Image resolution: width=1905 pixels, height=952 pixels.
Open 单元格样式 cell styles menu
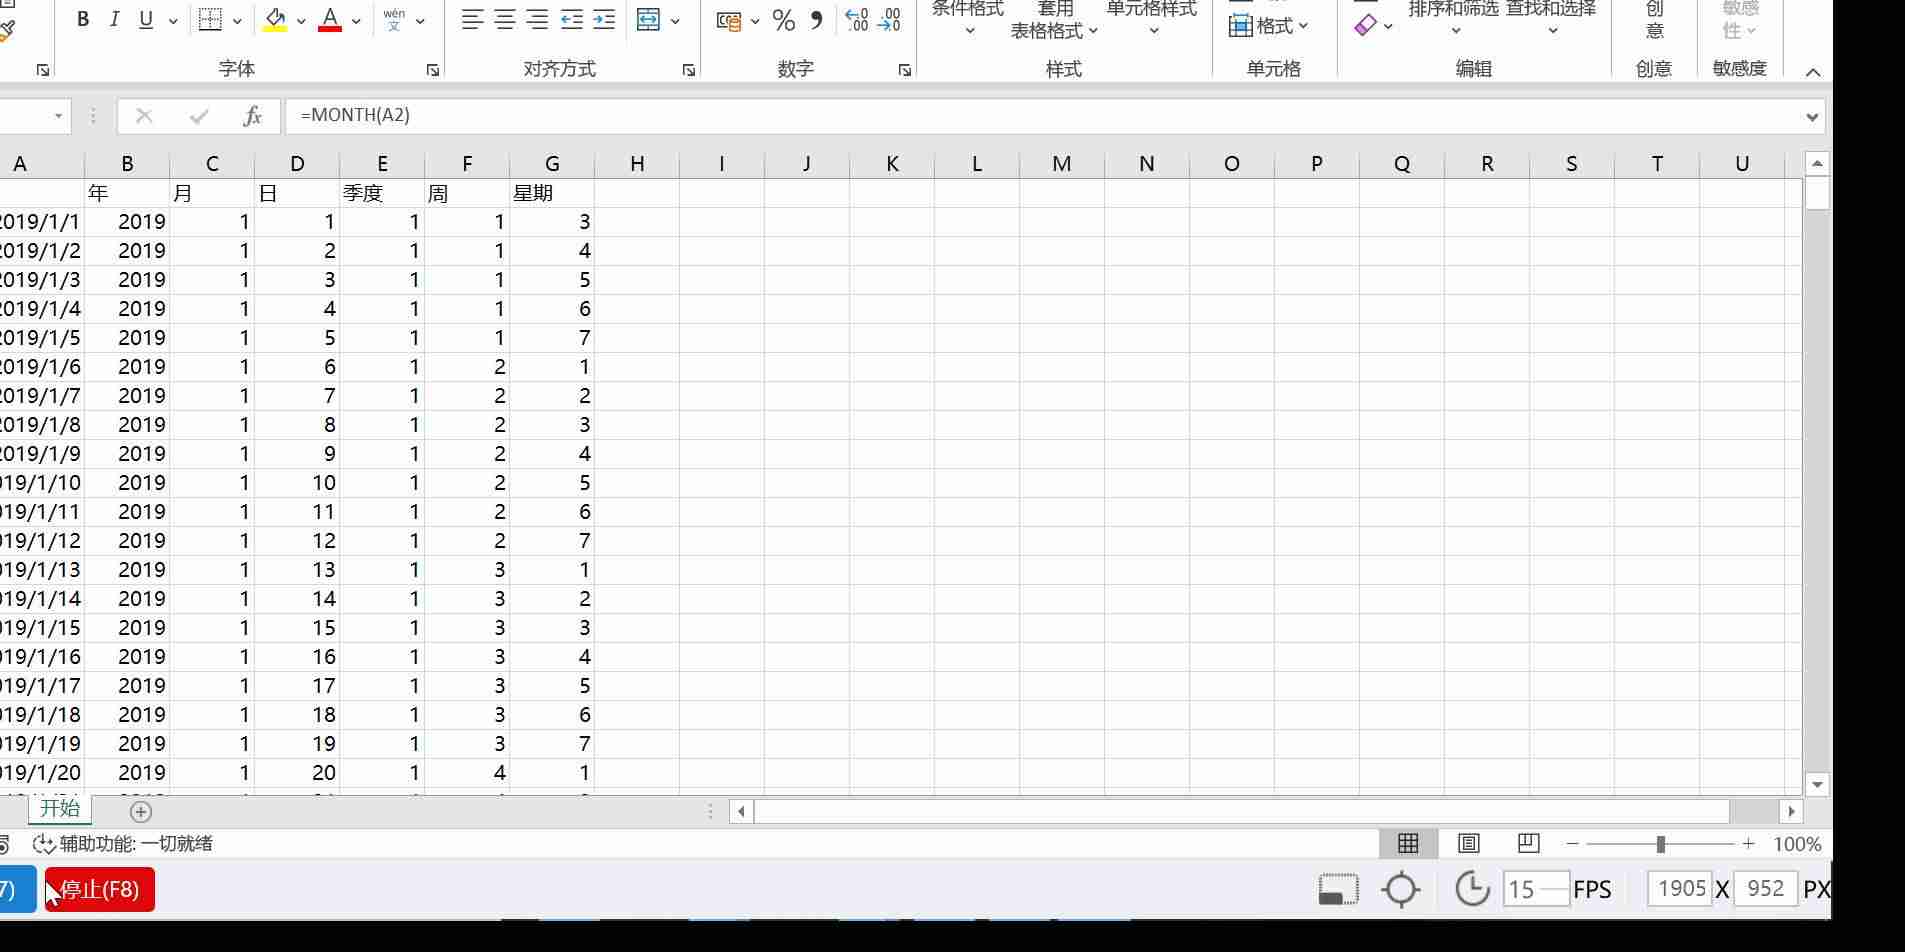click(1152, 18)
